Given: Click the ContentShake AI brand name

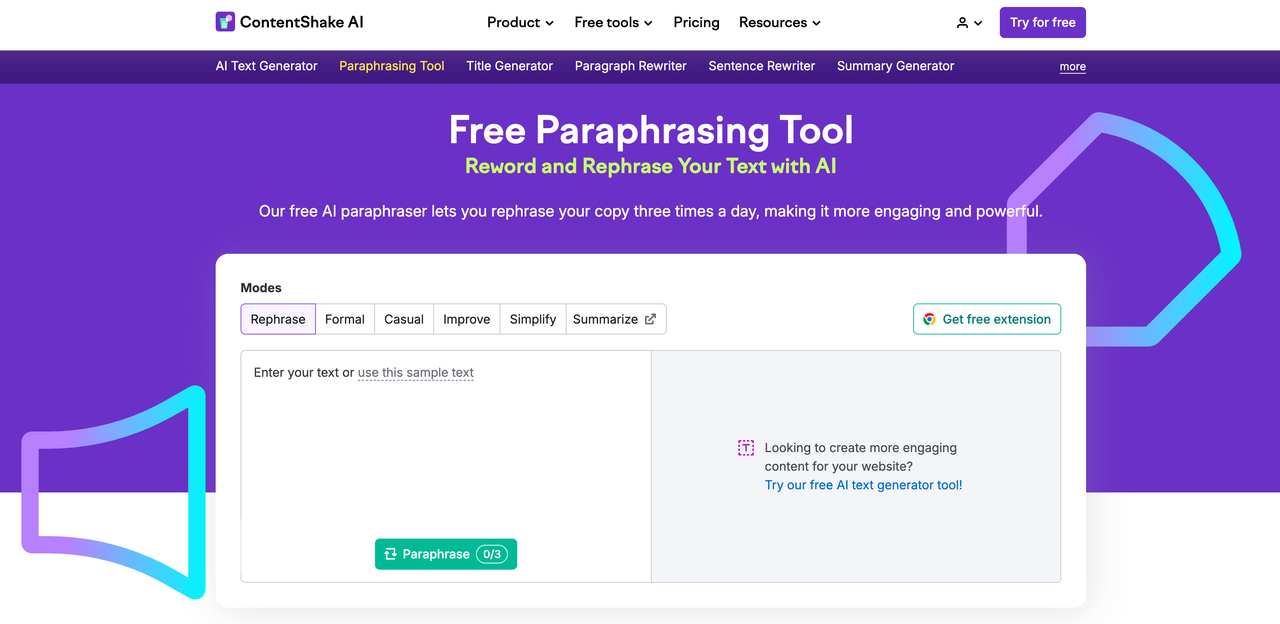Looking at the screenshot, I should (302, 22).
